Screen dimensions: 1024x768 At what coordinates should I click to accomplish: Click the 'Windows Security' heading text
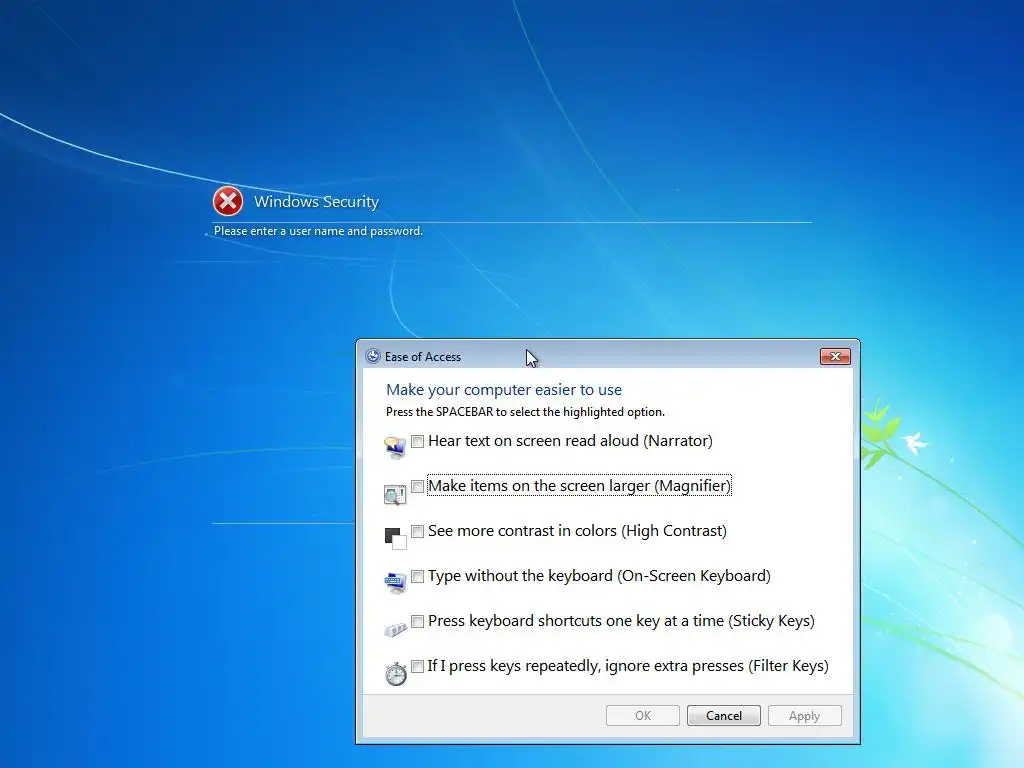pos(316,202)
